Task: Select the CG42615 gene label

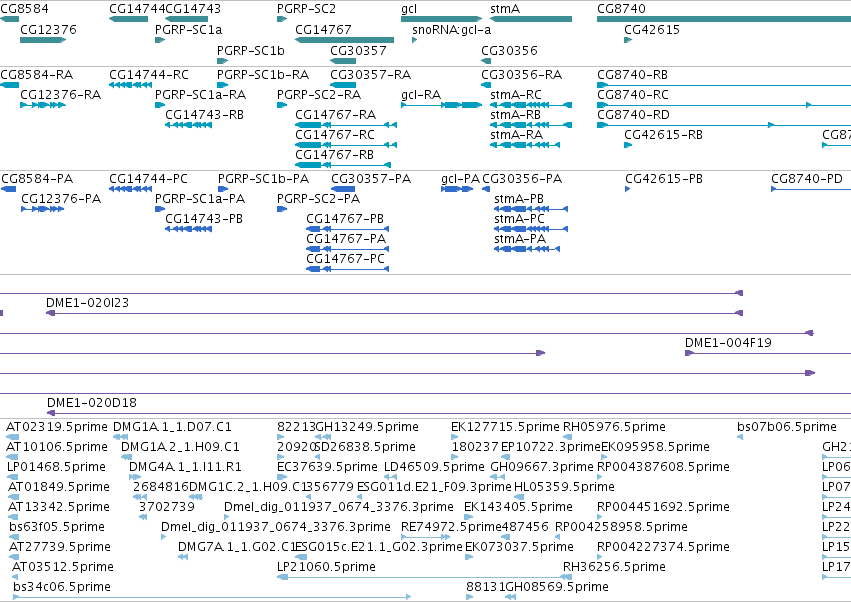Action: (x=652, y=29)
